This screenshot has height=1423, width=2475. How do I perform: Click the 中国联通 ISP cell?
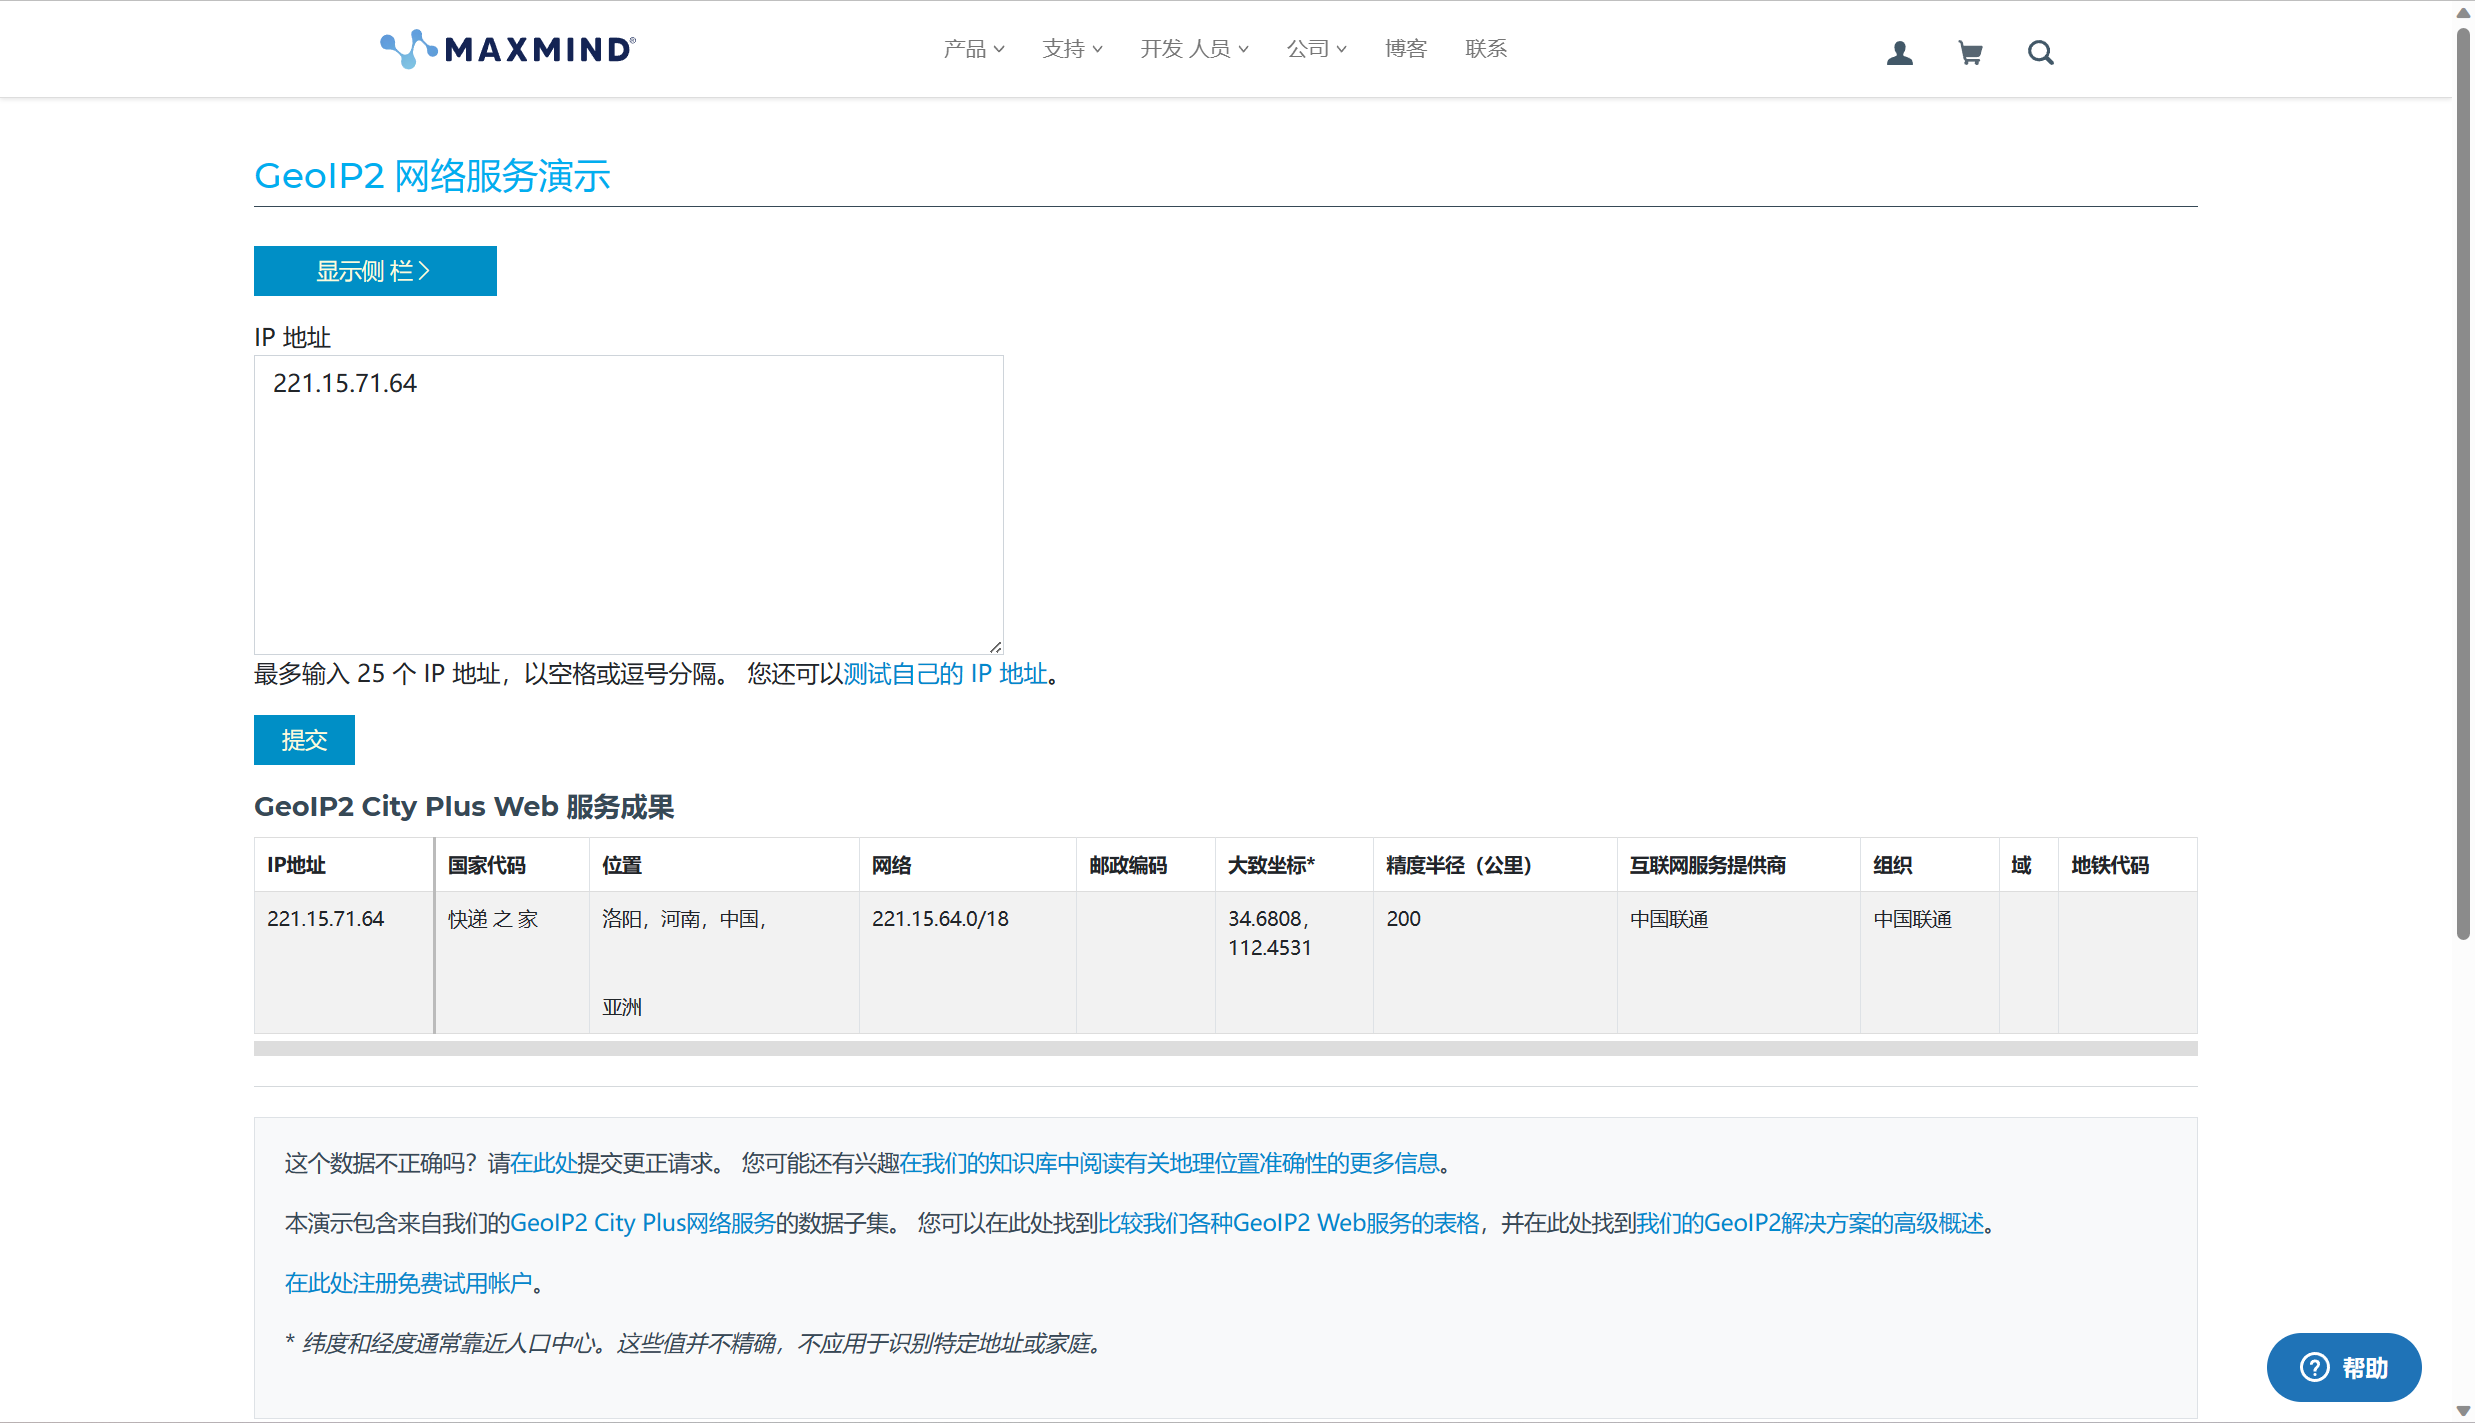(1739, 962)
